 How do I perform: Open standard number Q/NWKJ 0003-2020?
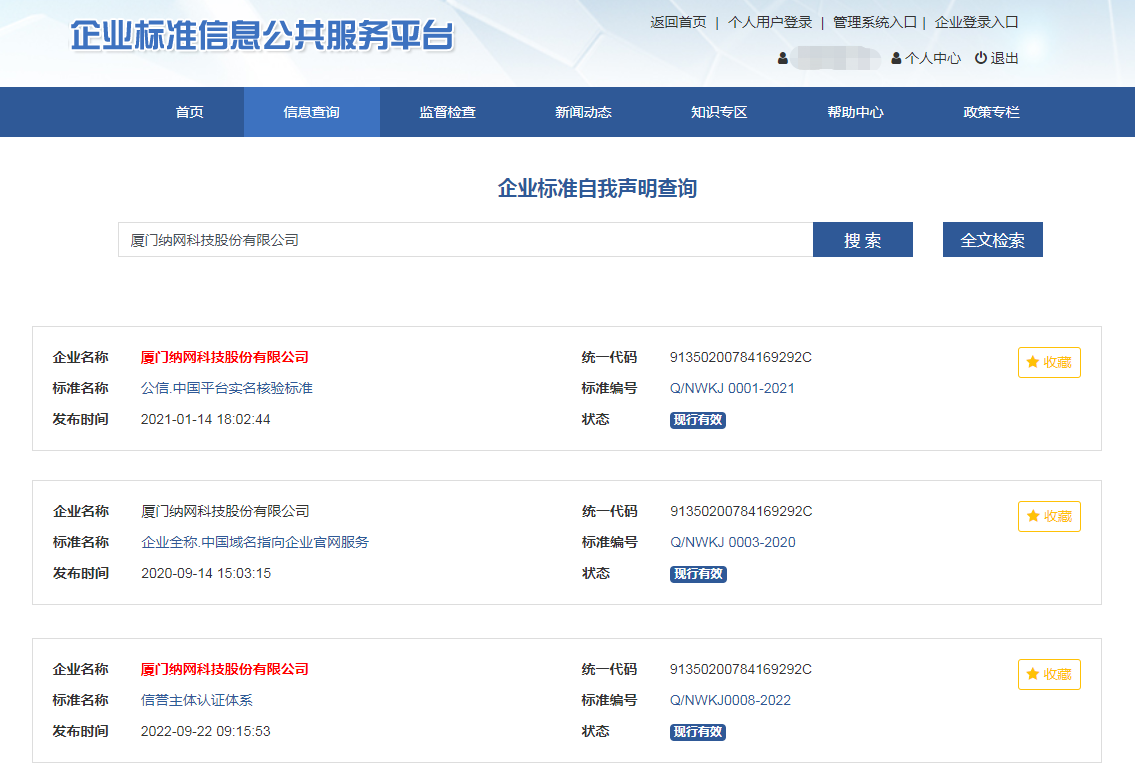(733, 542)
